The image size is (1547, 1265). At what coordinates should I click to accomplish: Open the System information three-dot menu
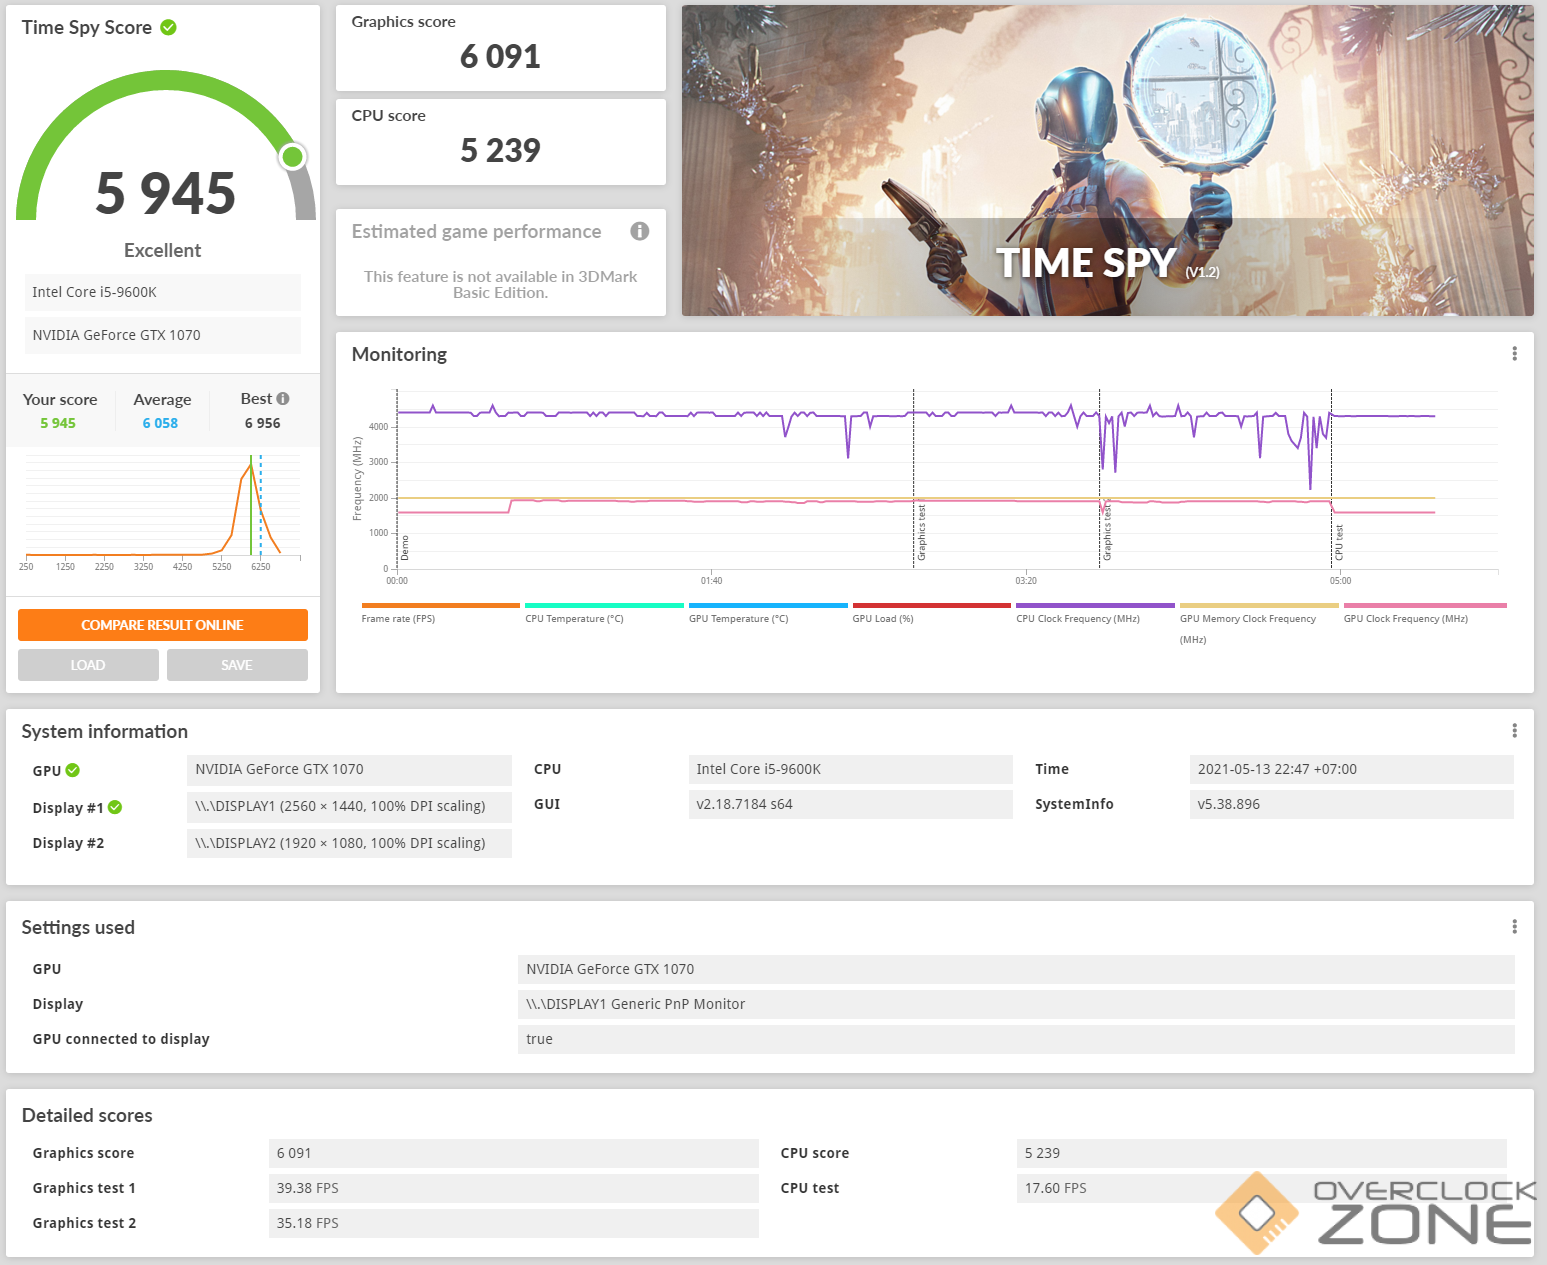[x=1514, y=731]
